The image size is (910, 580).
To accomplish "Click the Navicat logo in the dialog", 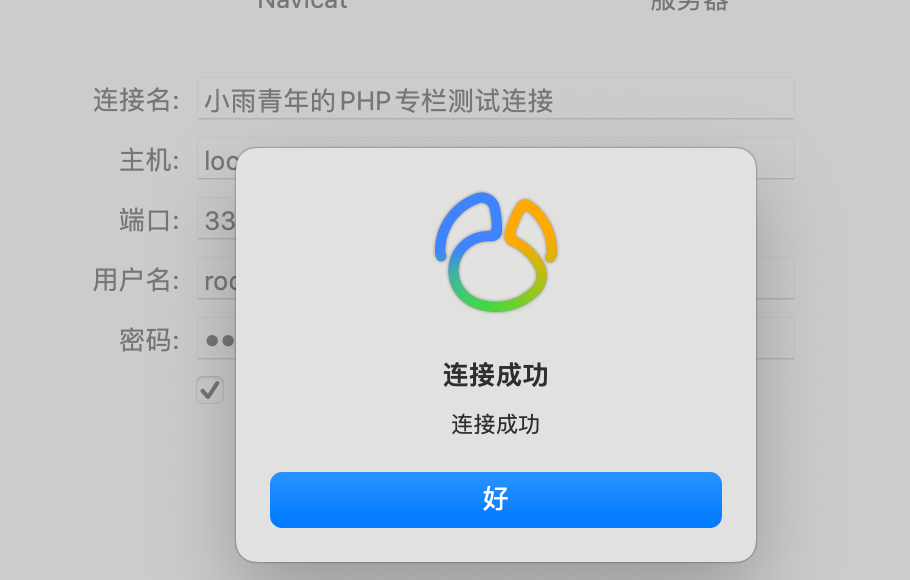I will click(x=496, y=252).
